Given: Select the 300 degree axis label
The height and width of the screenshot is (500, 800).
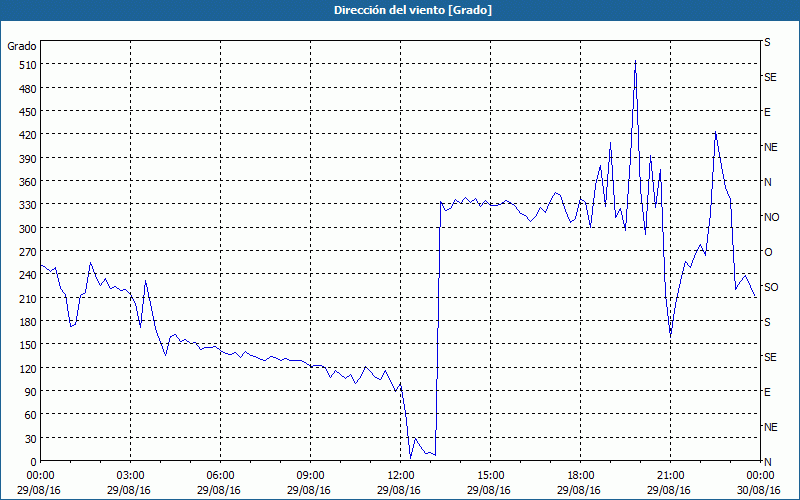Looking at the screenshot, I should (x=27, y=229).
